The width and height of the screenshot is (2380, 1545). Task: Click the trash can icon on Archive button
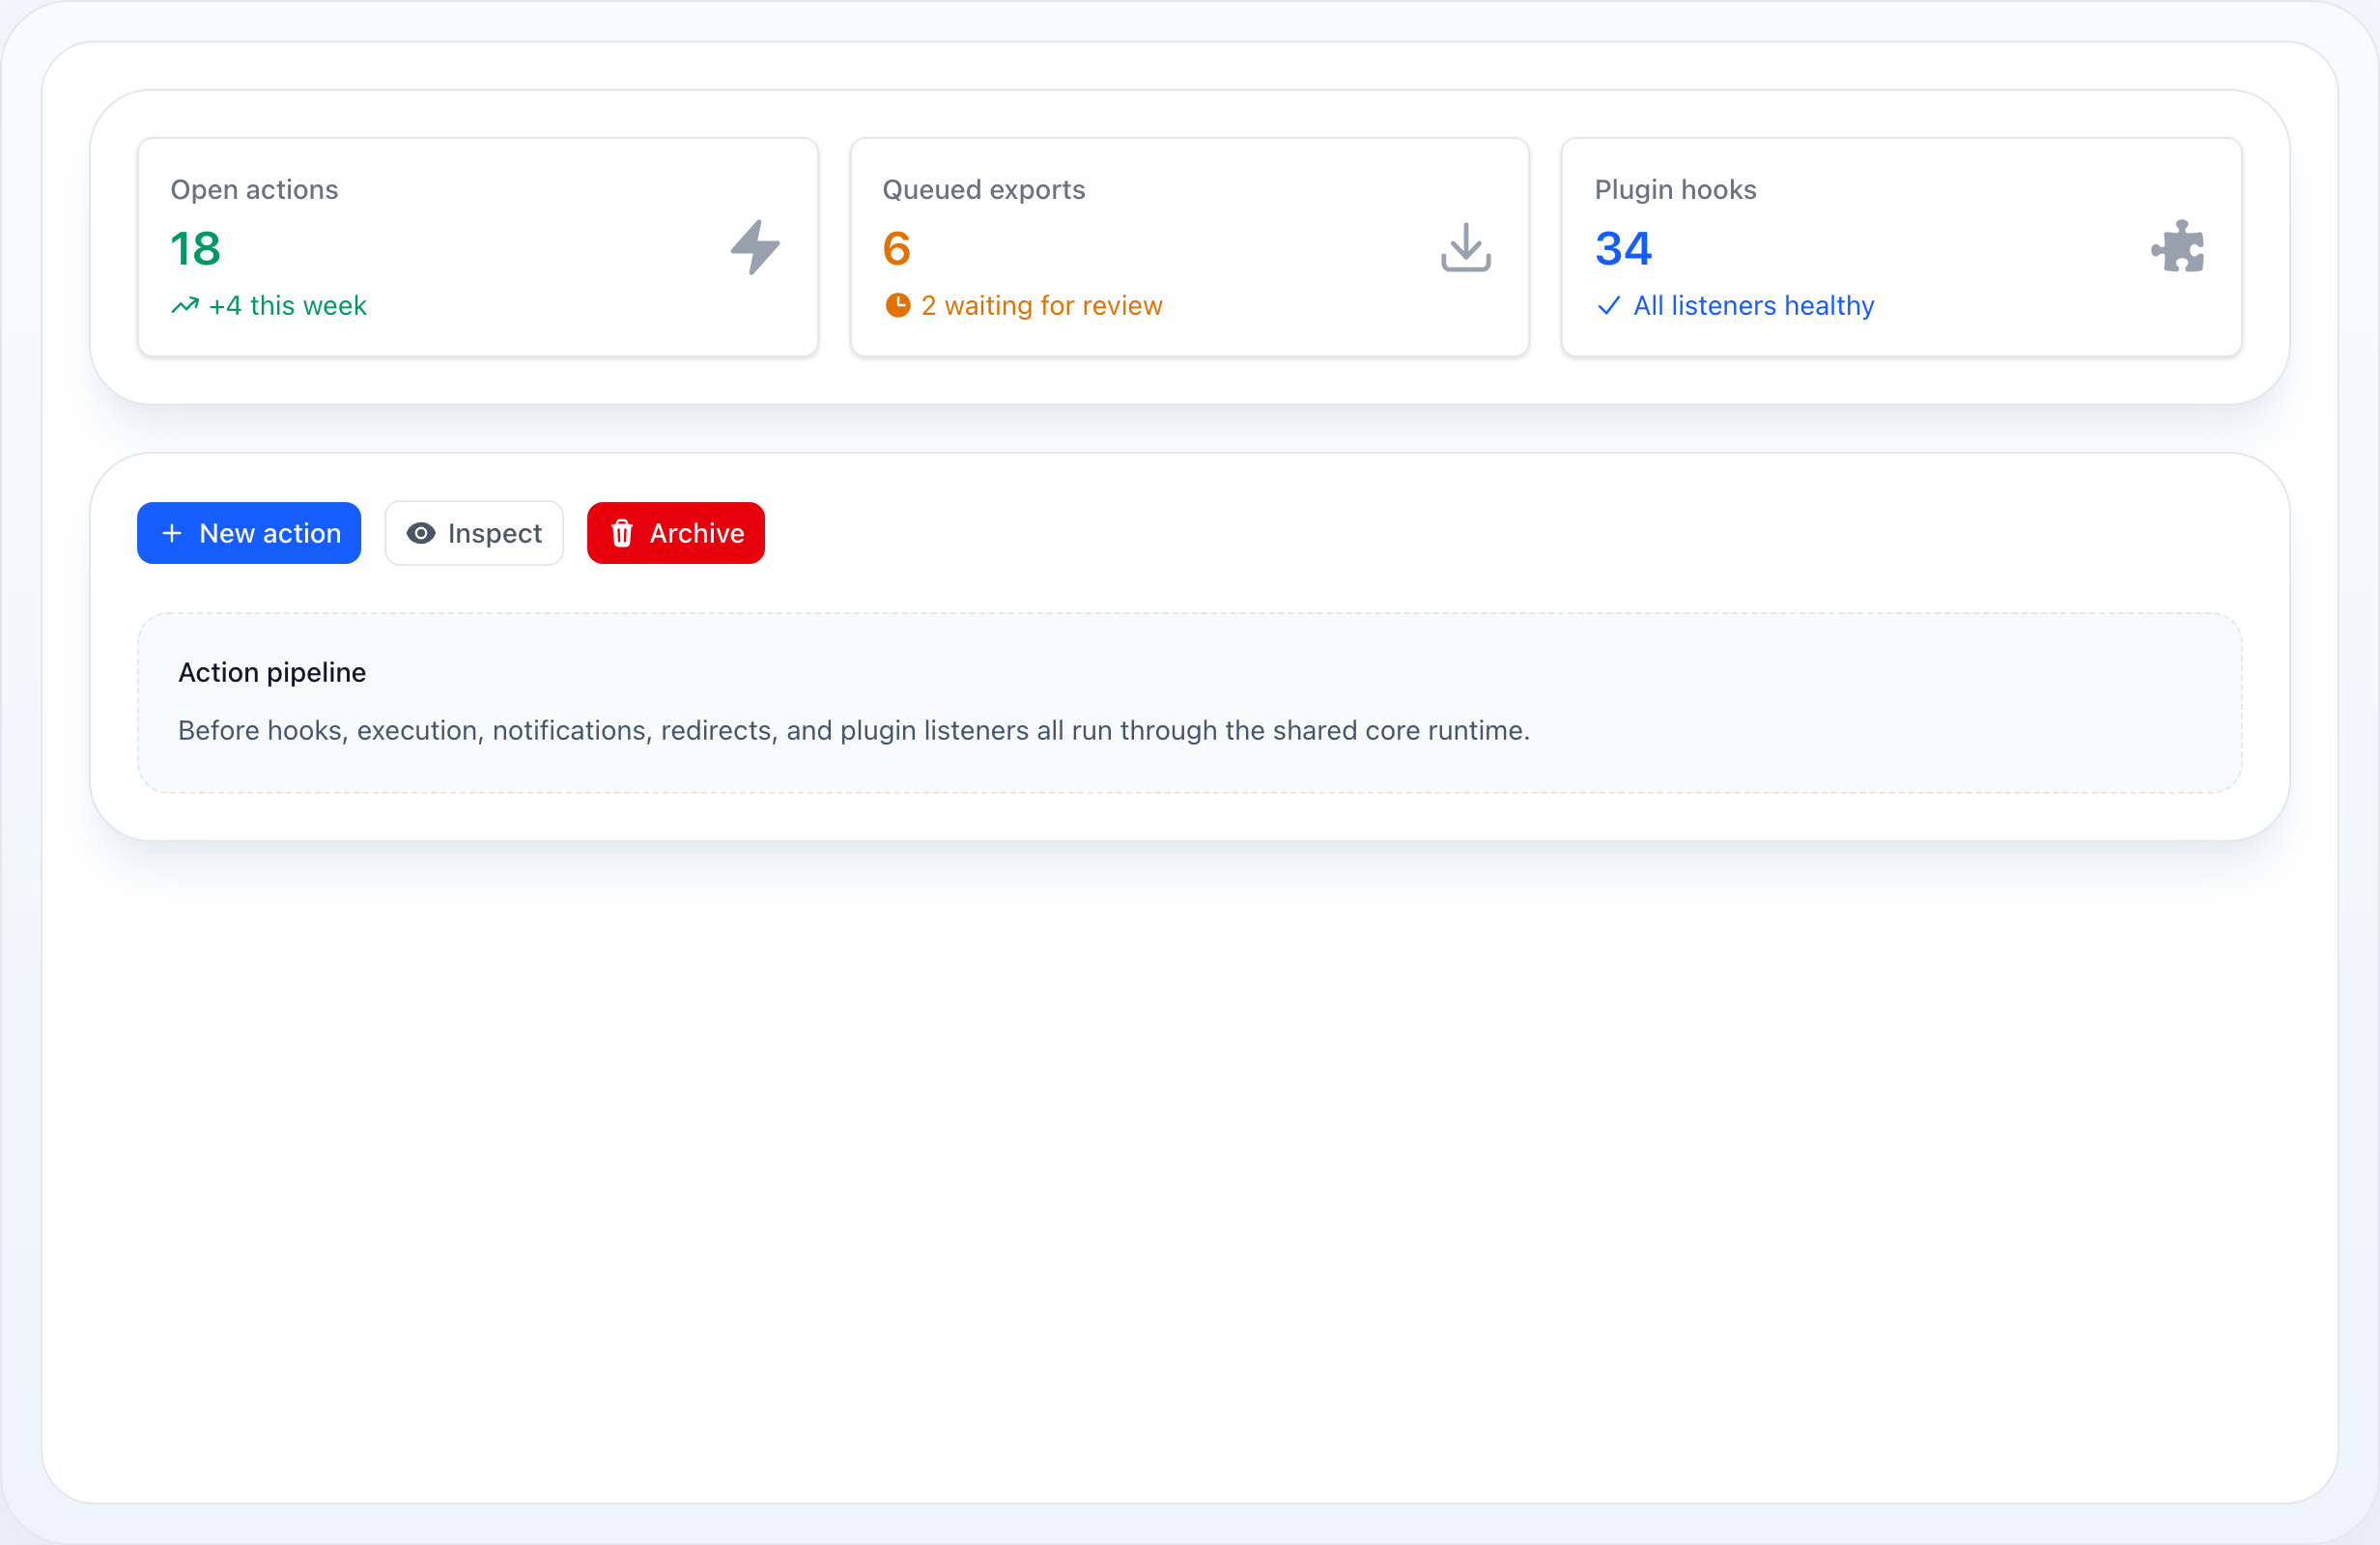tap(622, 534)
